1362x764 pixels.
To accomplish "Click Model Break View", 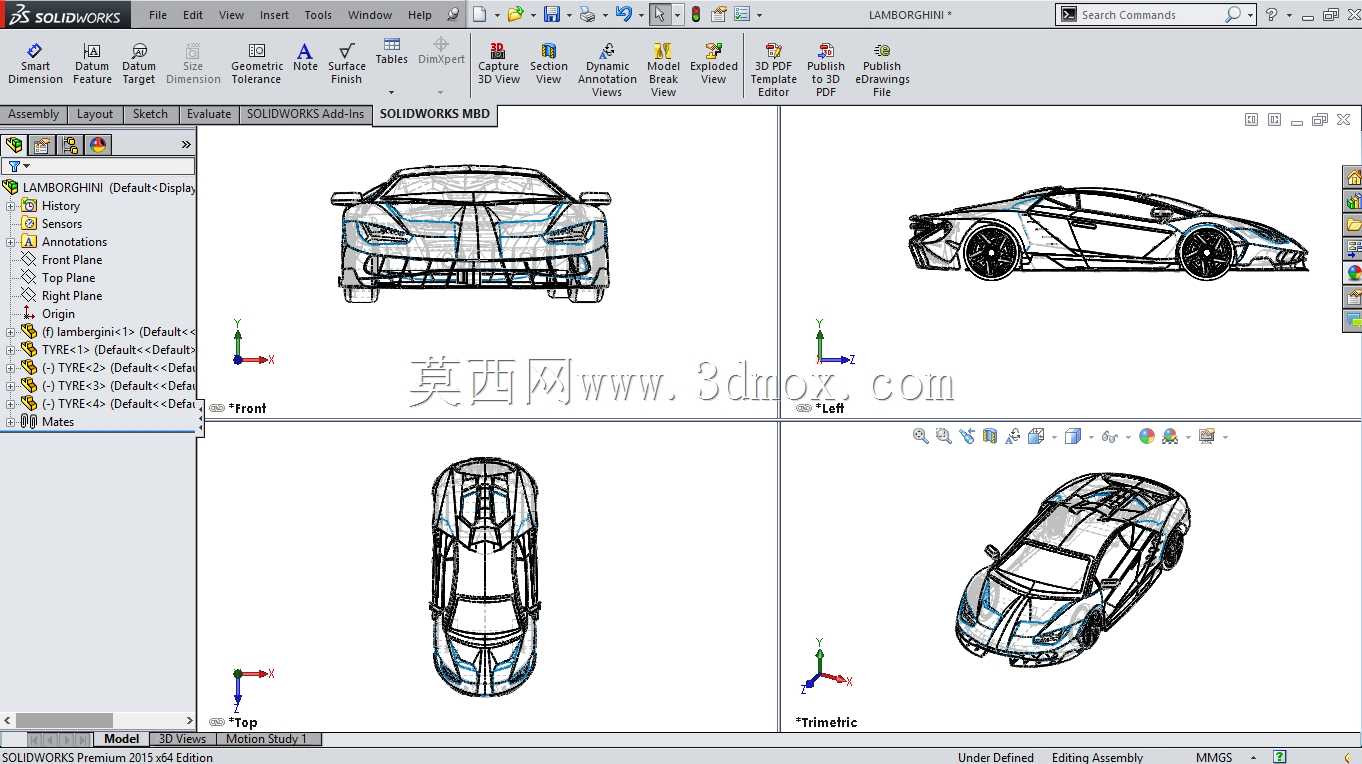I will pyautogui.click(x=663, y=70).
